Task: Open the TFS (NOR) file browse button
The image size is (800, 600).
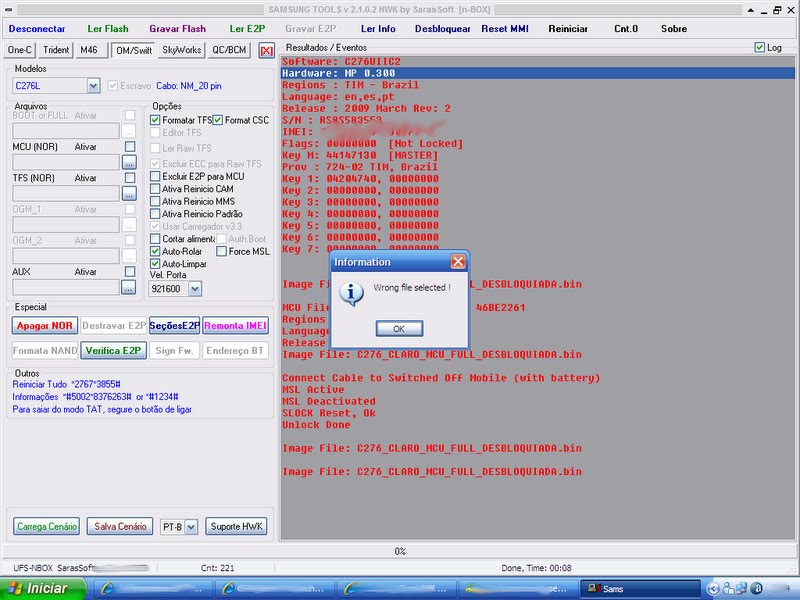Action: 129,194
